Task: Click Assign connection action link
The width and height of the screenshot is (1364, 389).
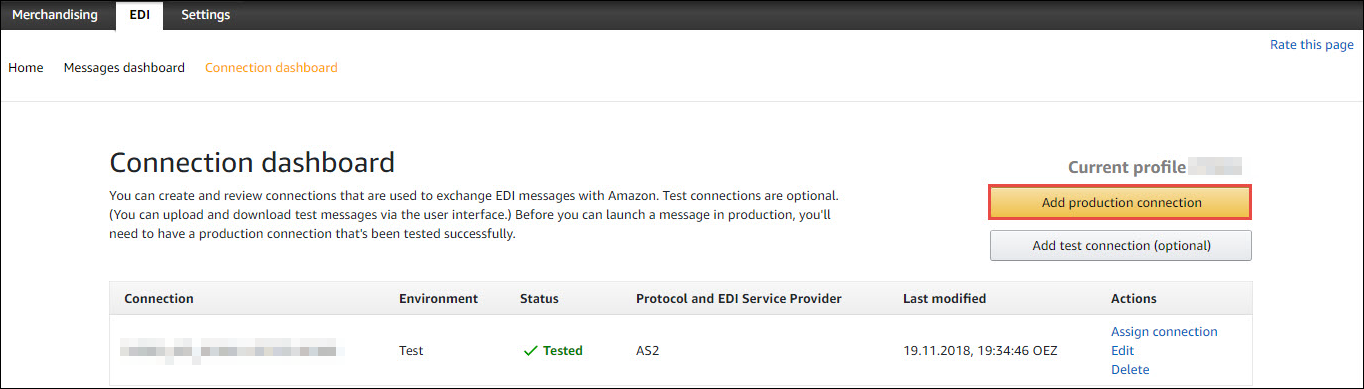Action: (x=1164, y=332)
